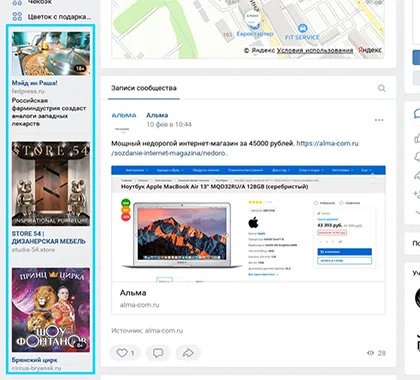420x380 pixels.
Task: Click circus-bryansk.ru ad domain
Action: [36, 368]
